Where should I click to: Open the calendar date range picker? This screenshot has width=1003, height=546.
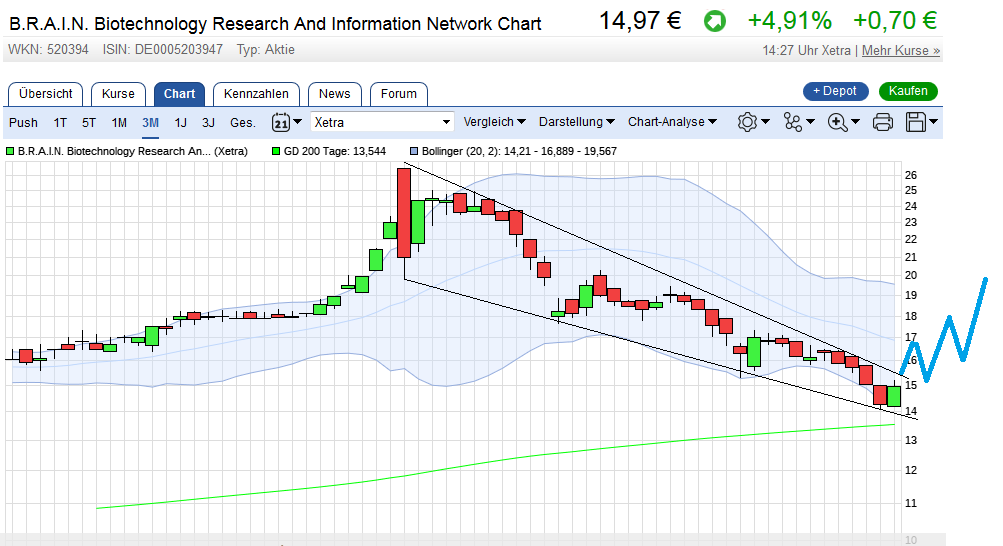pyautogui.click(x=286, y=122)
